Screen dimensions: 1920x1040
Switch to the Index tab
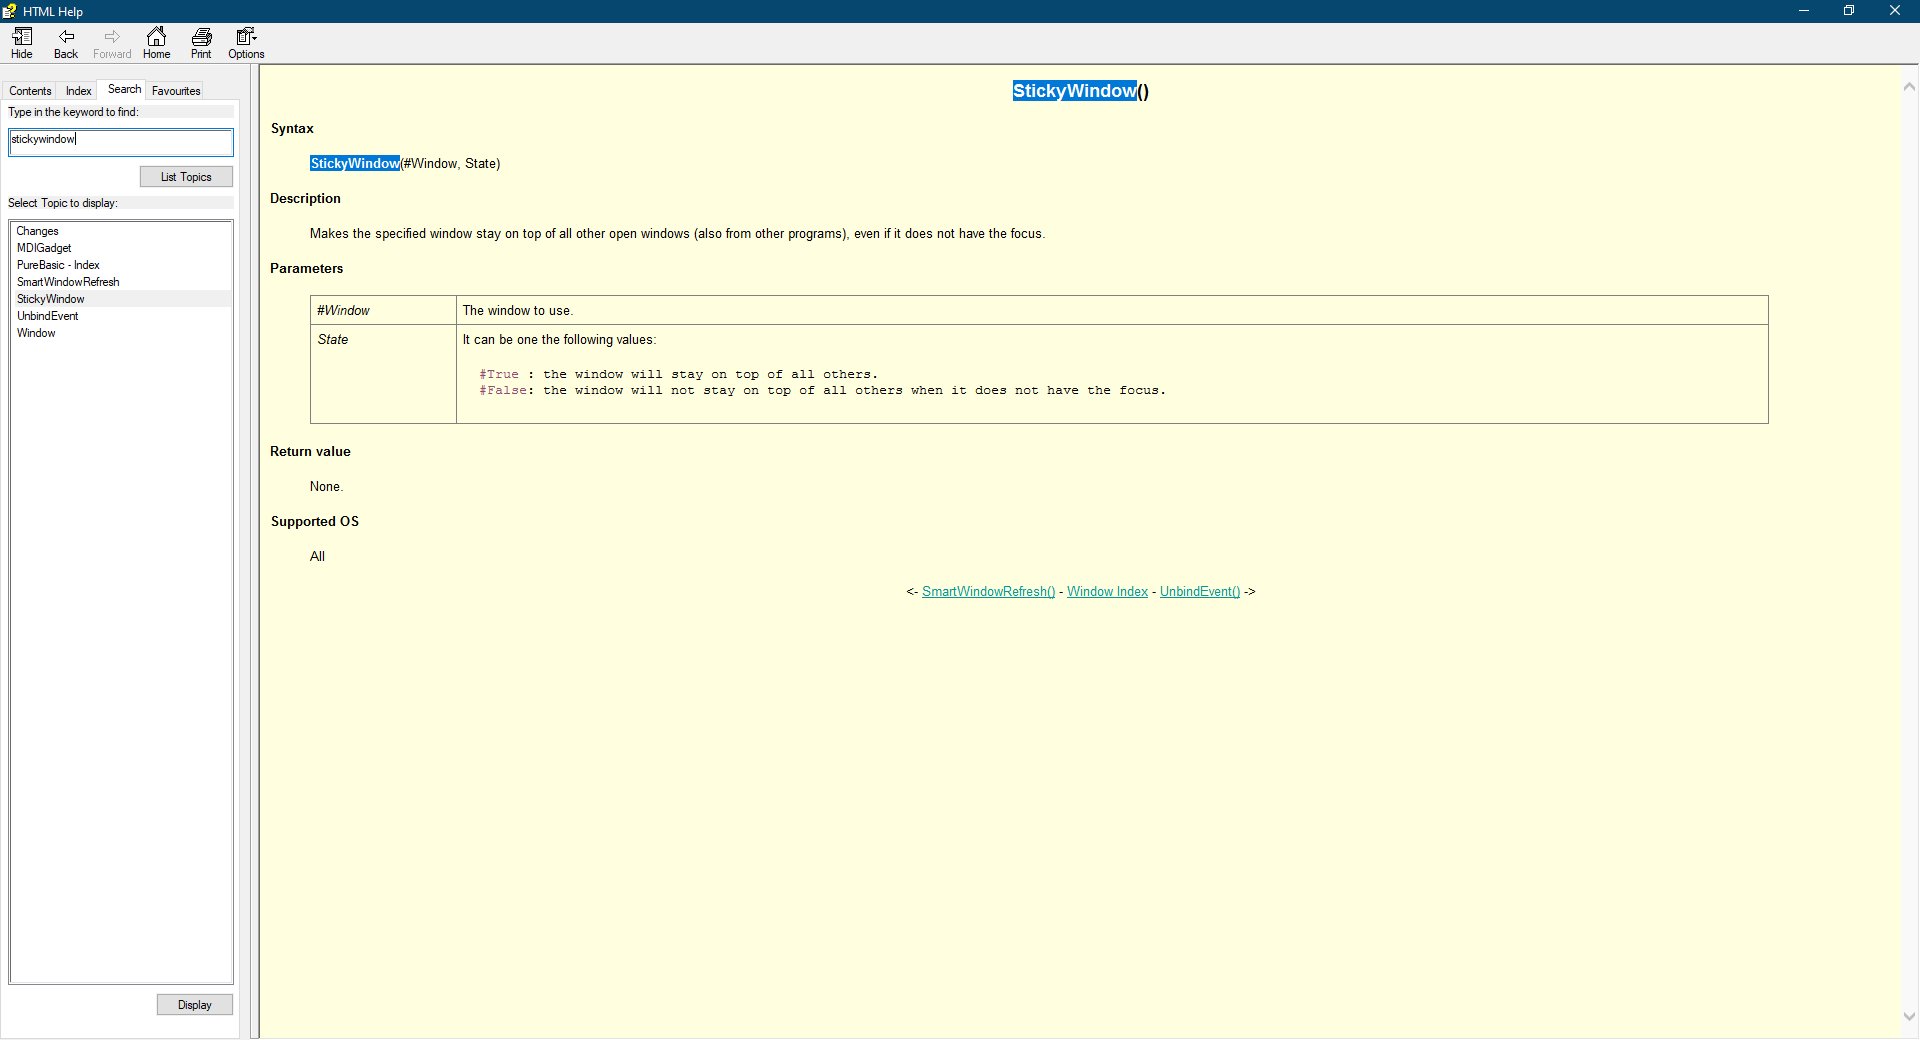pos(77,90)
